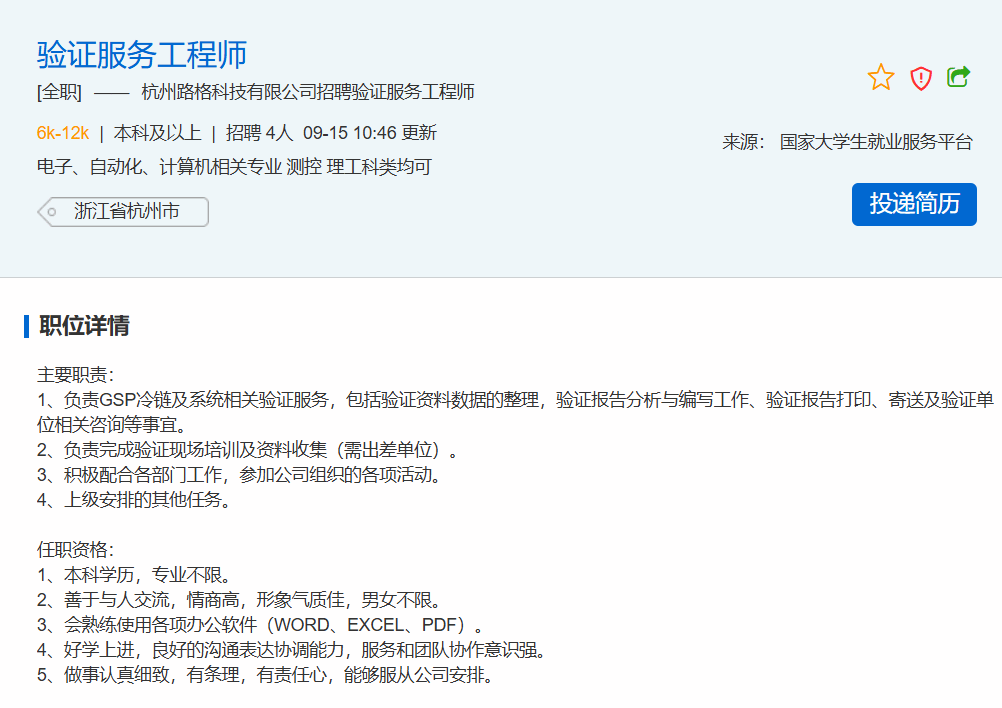Click the [全职] job type label
The height and width of the screenshot is (708, 1002).
pyautogui.click(x=59, y=93)
